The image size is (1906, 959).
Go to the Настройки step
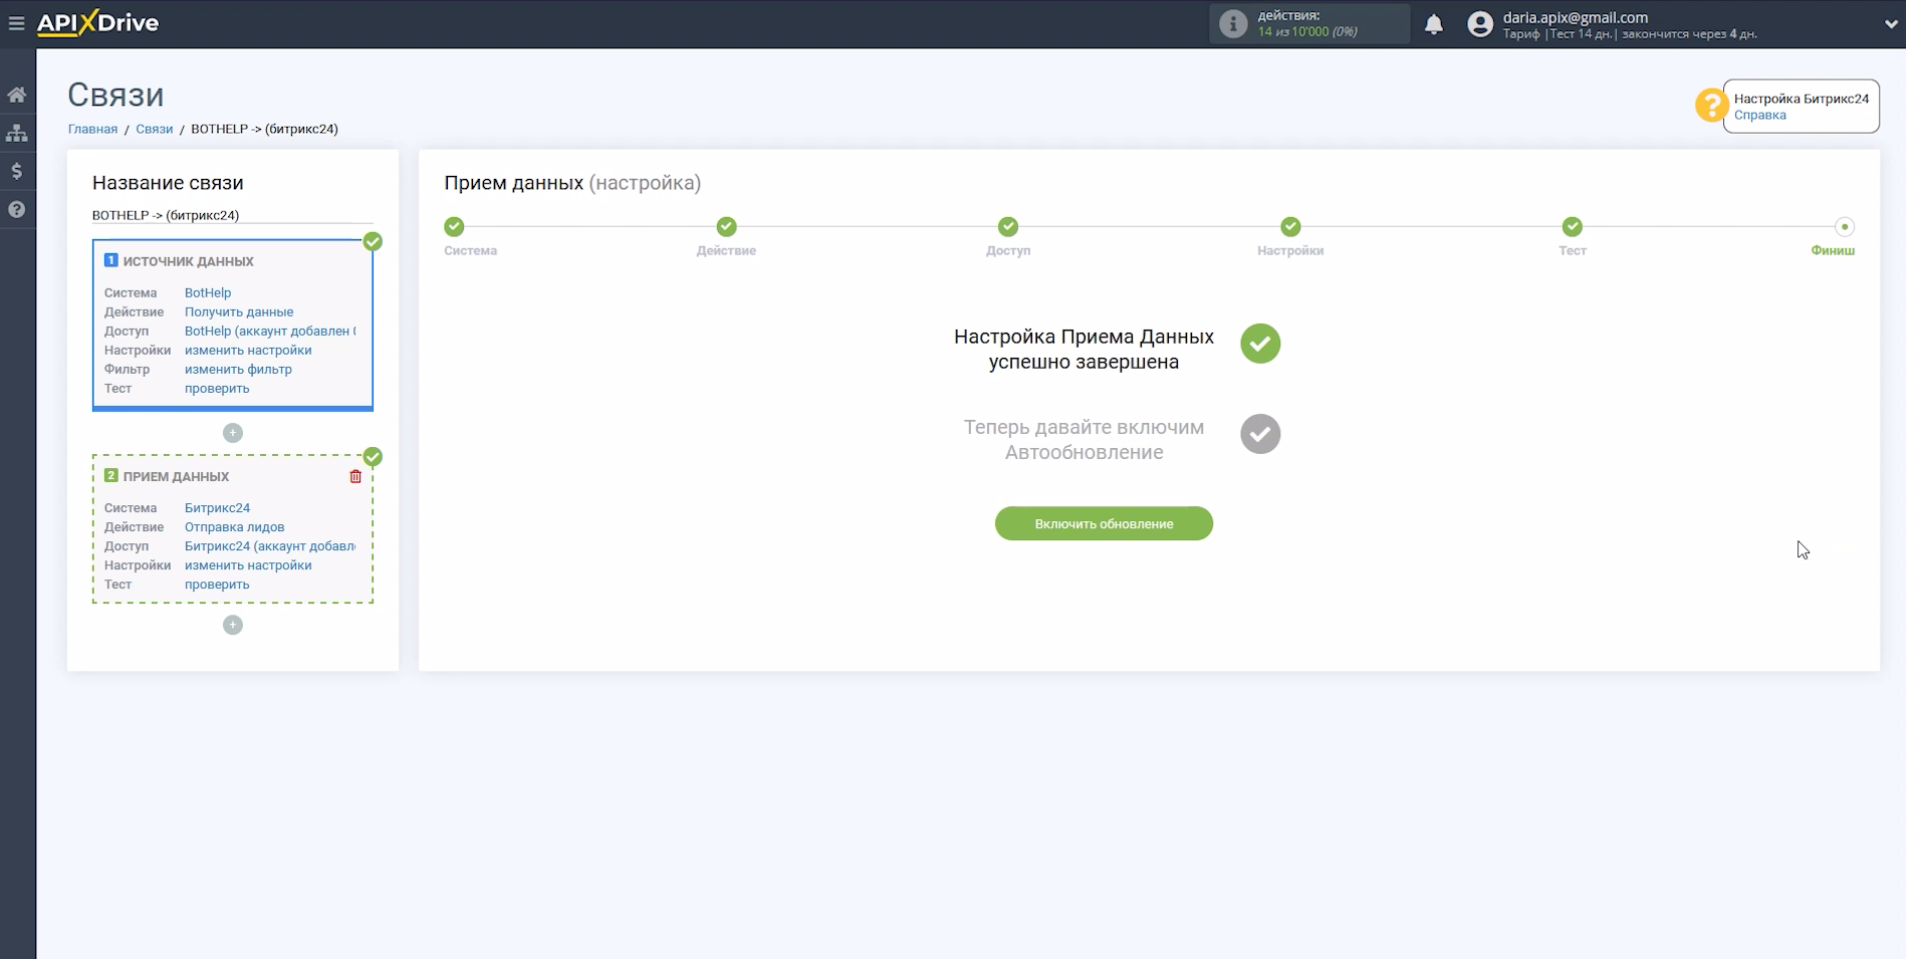tap(1291, 227)
